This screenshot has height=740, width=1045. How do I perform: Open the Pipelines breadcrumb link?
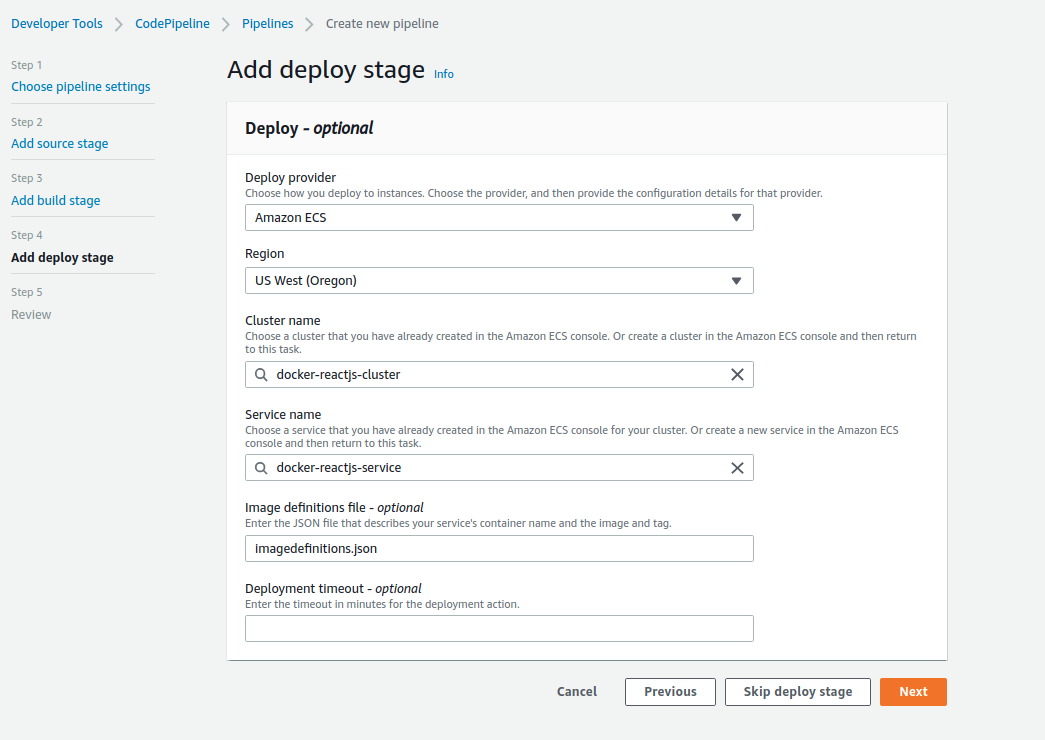[267, 23]
